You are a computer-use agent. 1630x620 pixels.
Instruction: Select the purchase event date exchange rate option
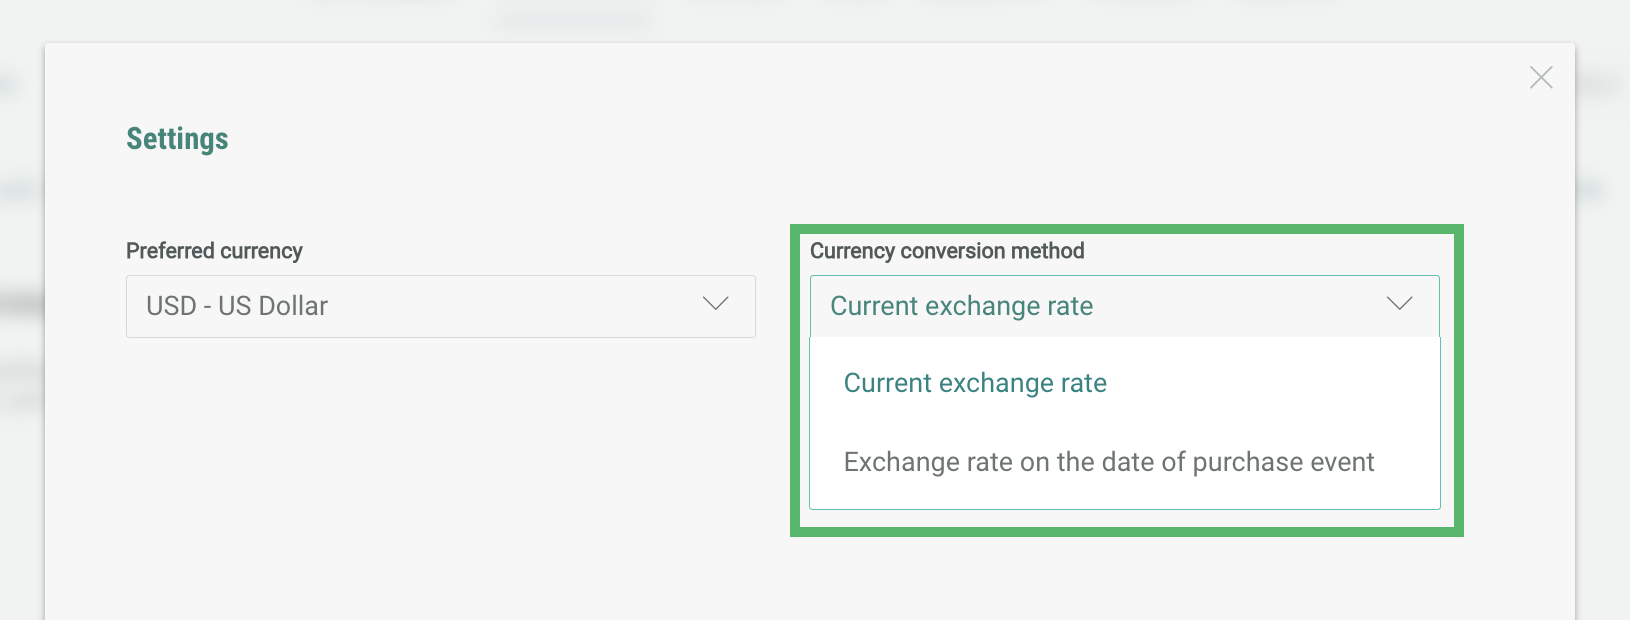pyautogui.click(x=1108, y=462)
